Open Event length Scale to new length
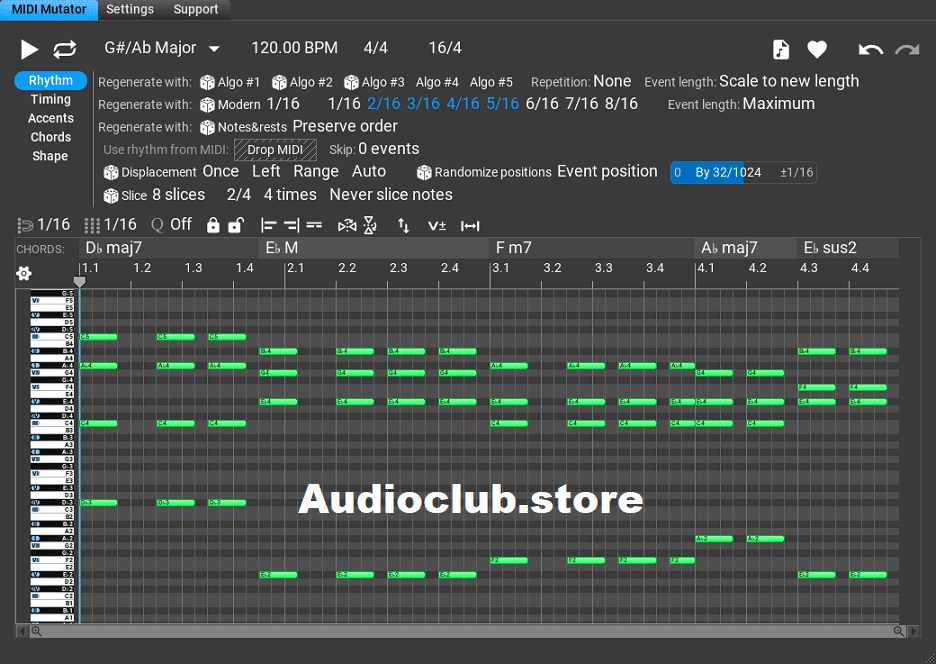 point(788,82)
